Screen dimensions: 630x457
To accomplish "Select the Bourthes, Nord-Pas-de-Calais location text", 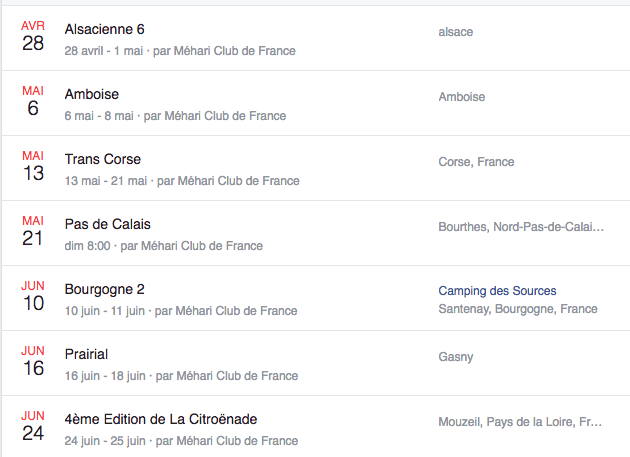I will 521,227.
